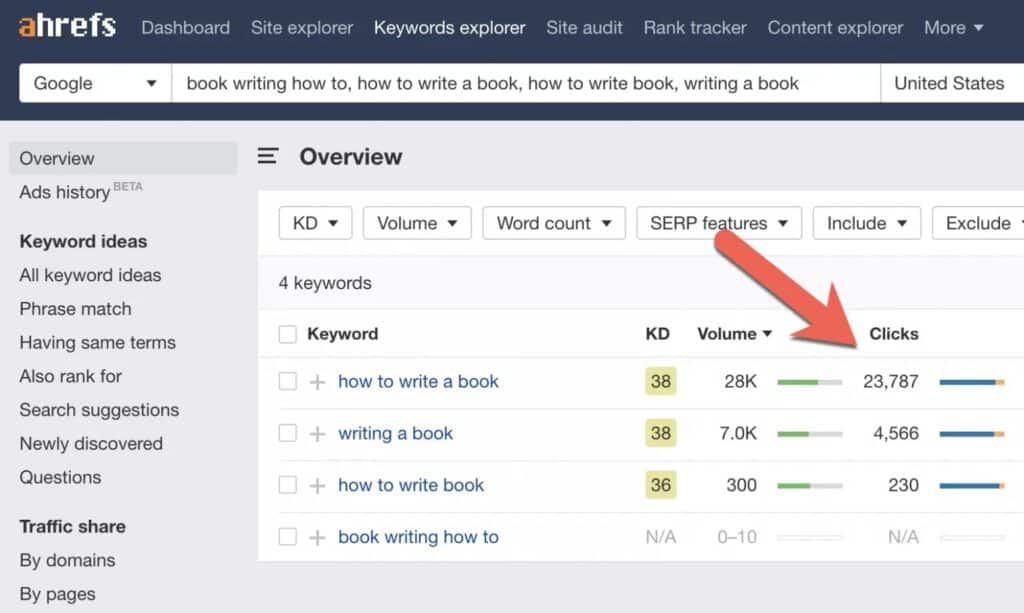Expand the More menu in top navigation
This screenshot has height=613, width=1024.
click(953, 28)
